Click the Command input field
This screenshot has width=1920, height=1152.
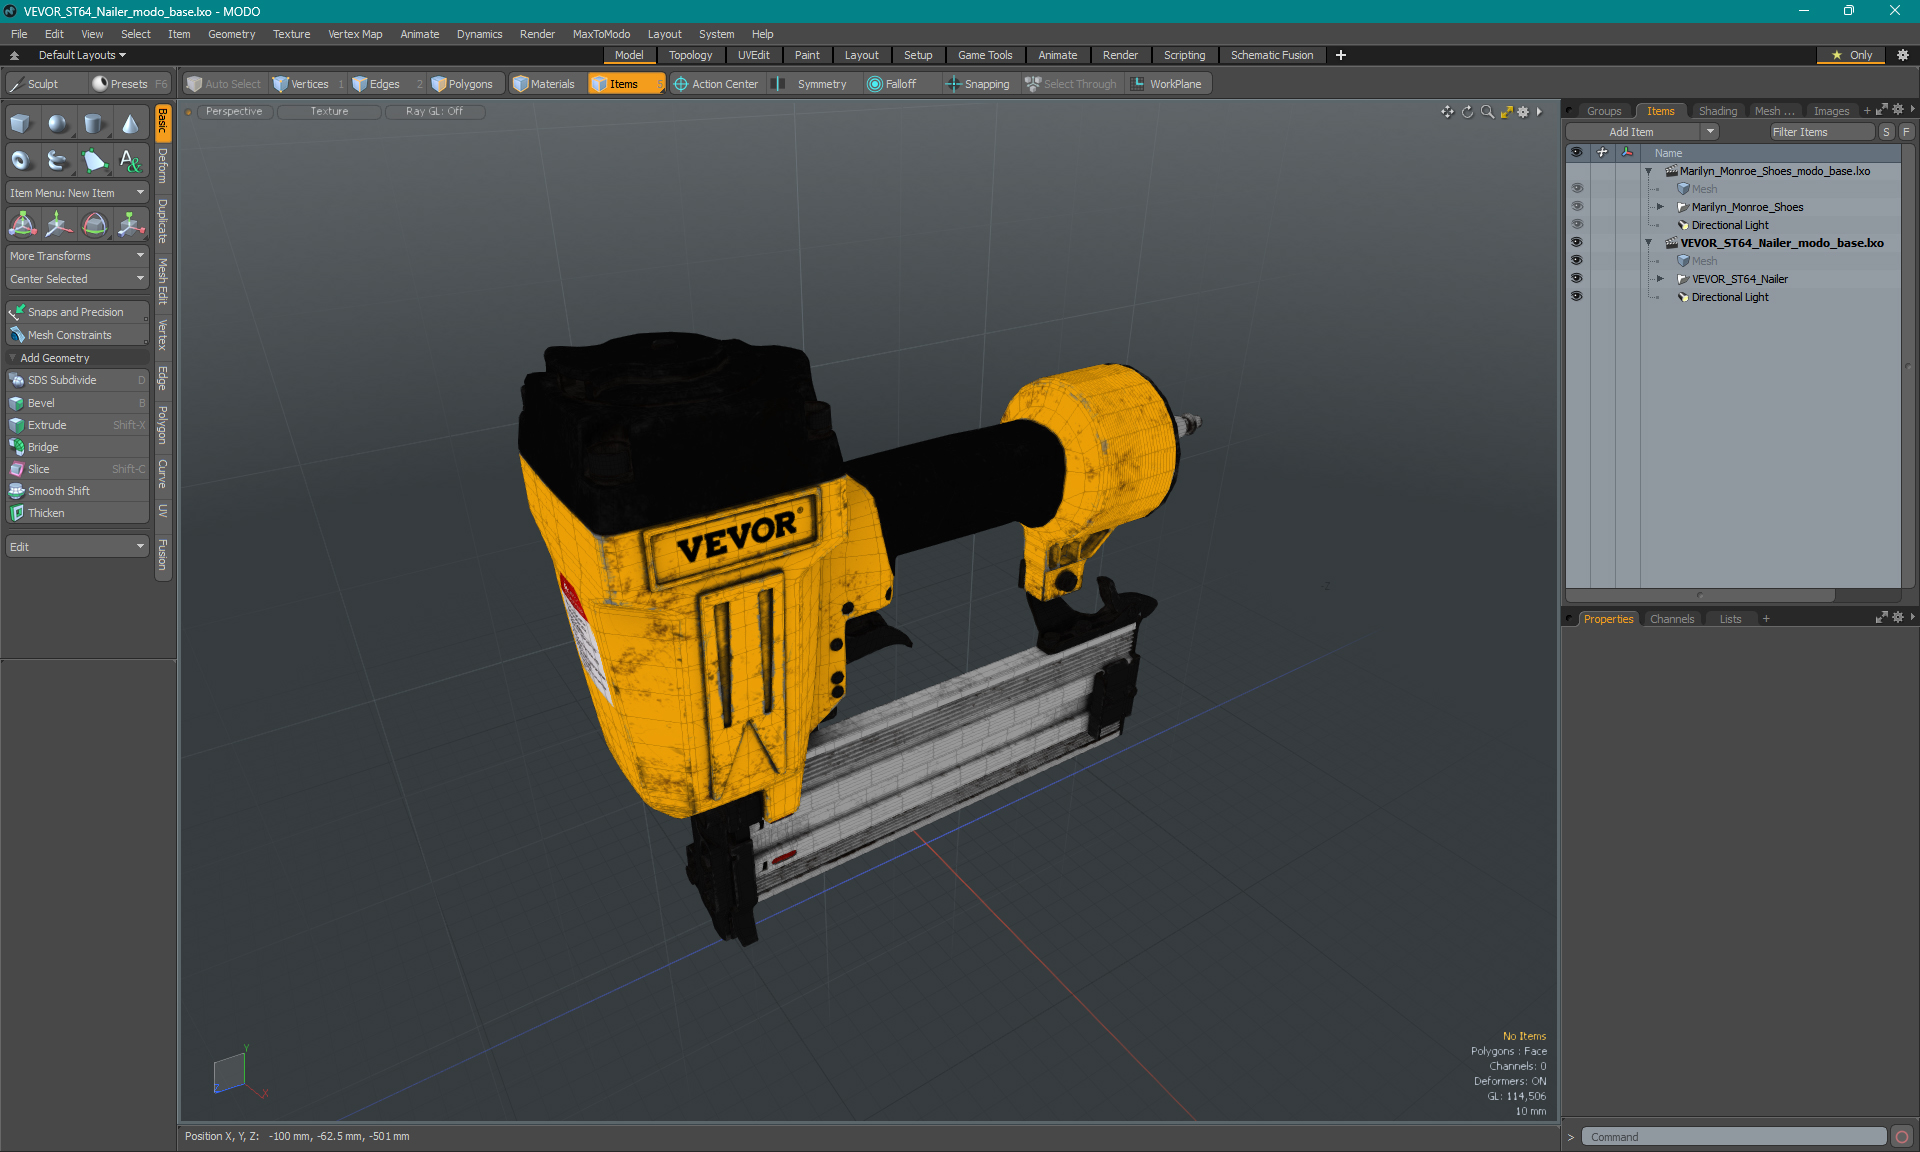coord(1734,1137)
